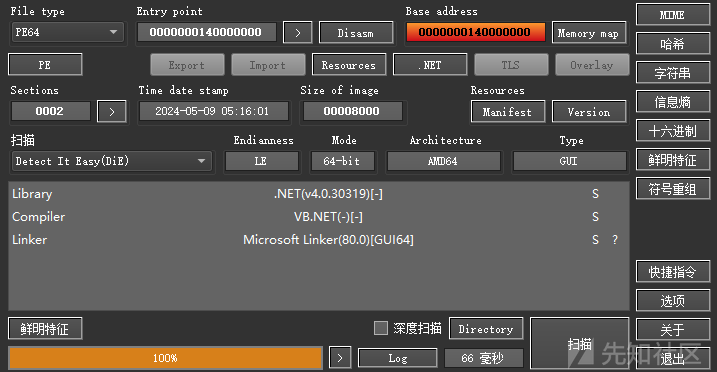Toggle the 深度扫描 (deep scan) checkbox

[380, 328]
